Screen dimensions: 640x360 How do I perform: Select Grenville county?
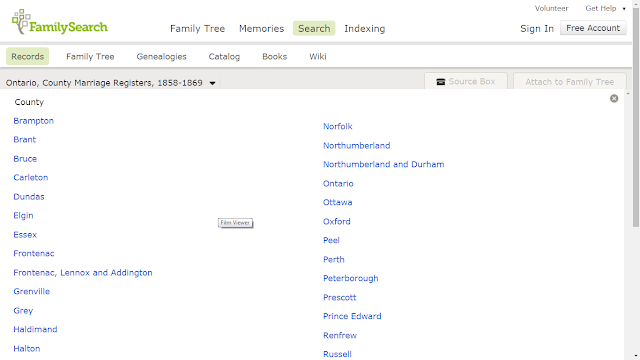[x=31, y=291]
